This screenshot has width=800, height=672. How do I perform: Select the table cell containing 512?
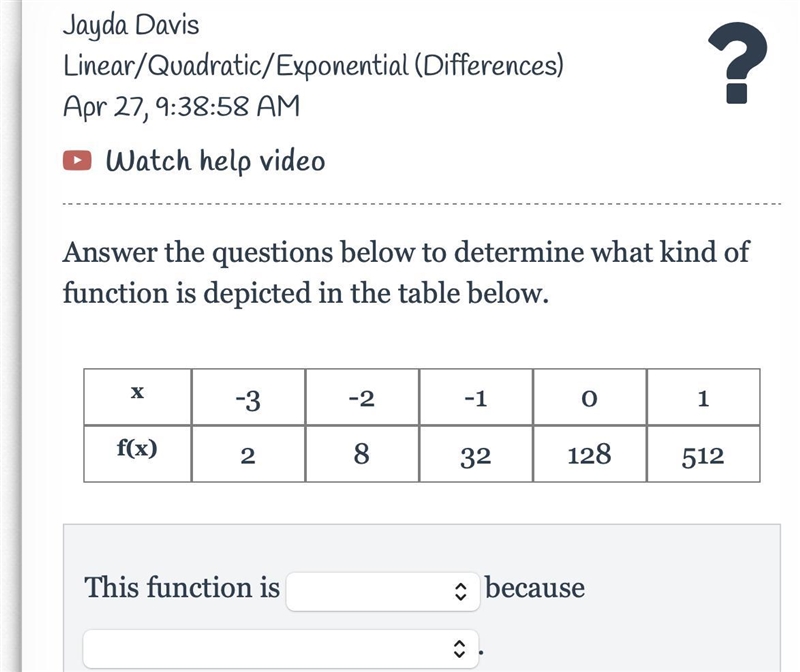(703, 454)
